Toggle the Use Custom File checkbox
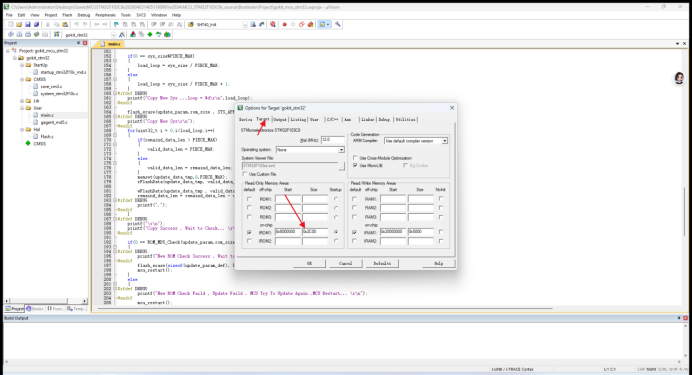Viewport: 693px width, 375px height. click(245, 174)
